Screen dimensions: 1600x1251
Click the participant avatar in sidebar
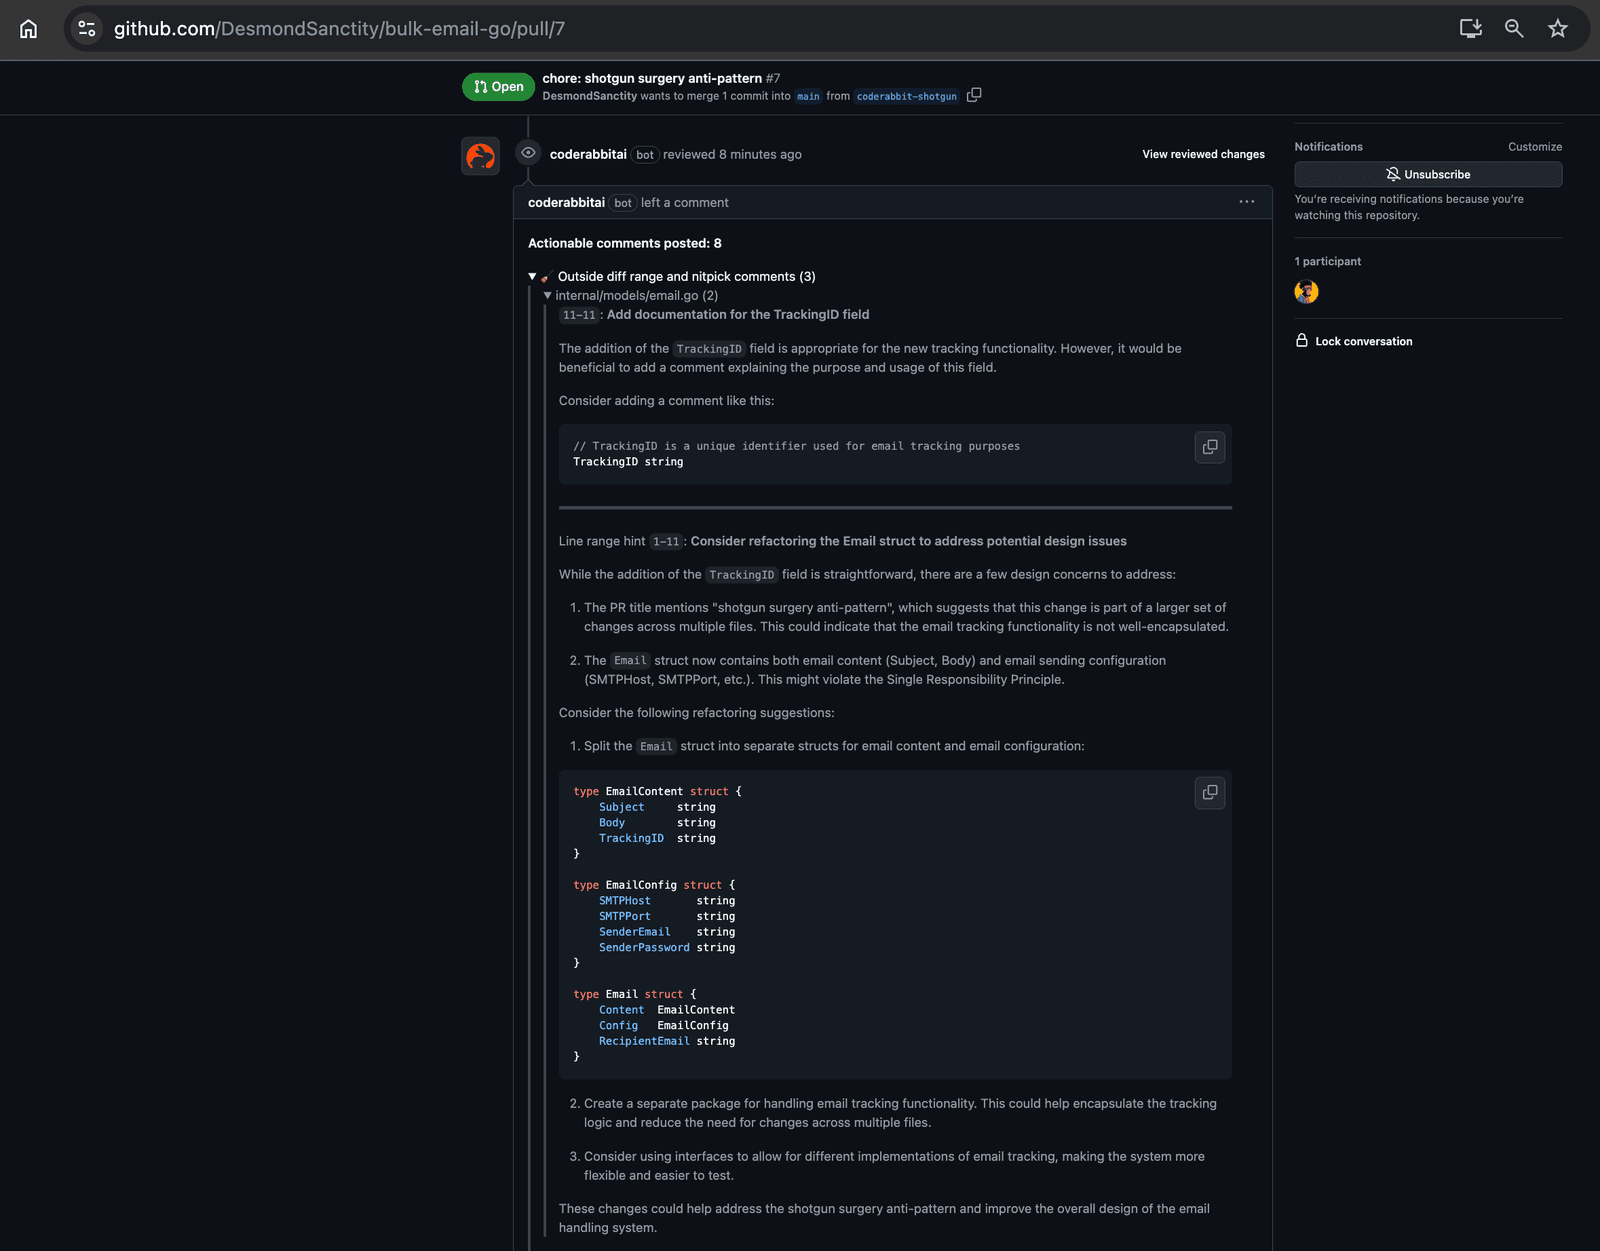click(x=1306, y=292)
